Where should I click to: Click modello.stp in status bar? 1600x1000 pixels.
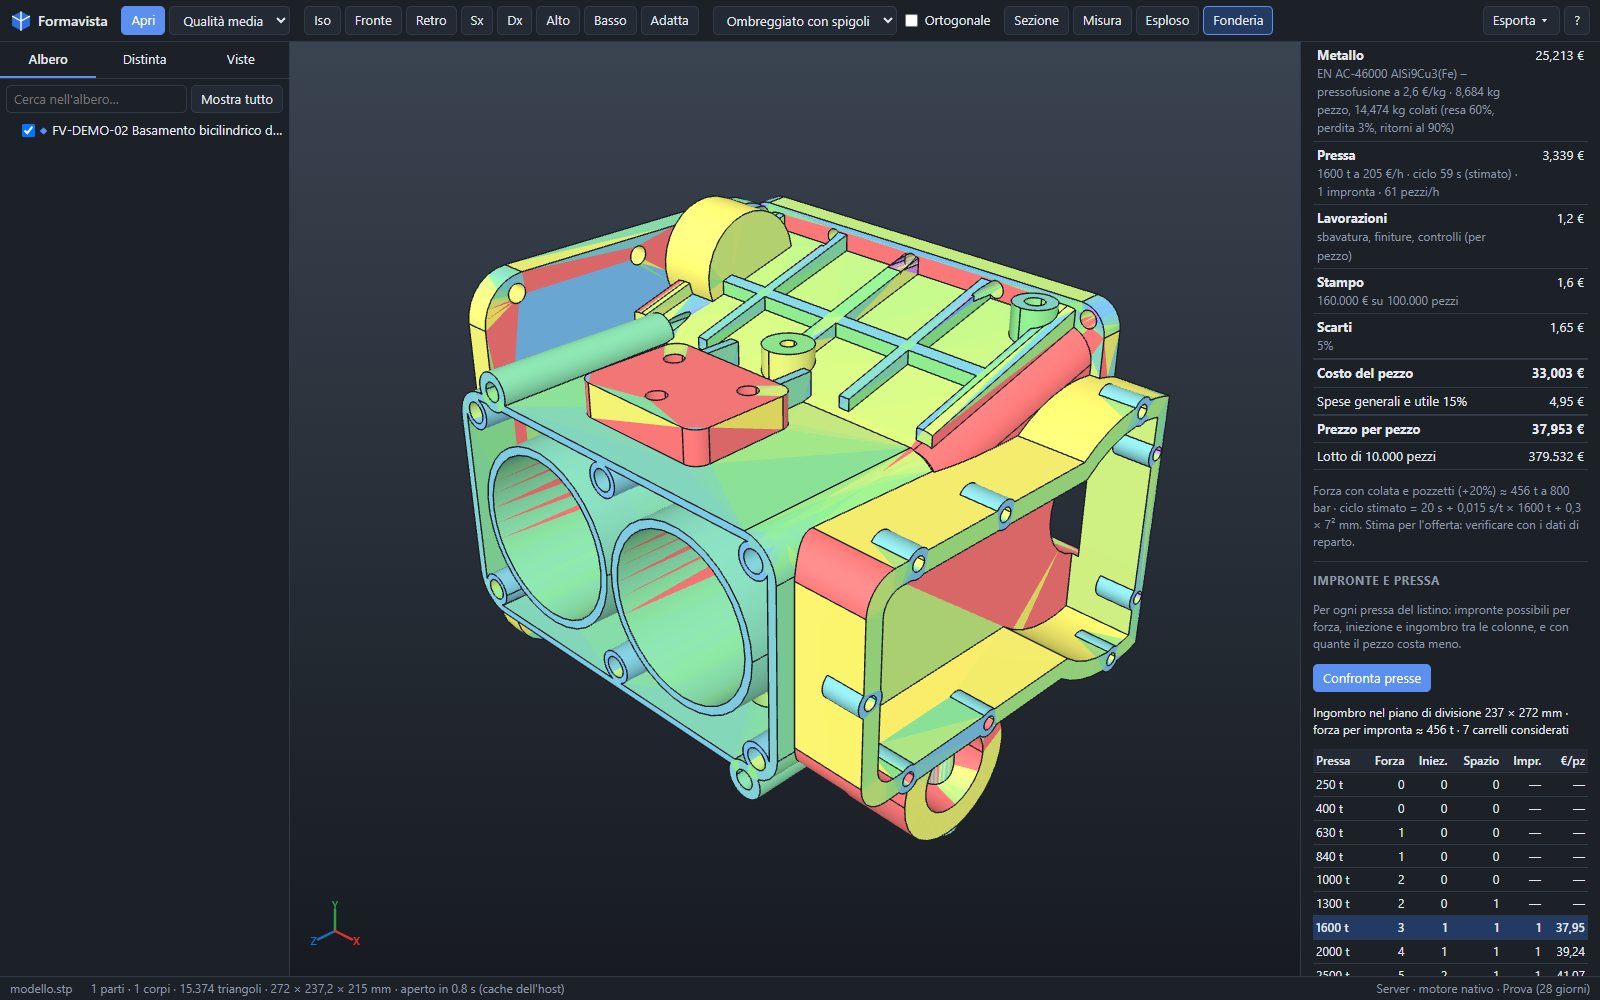pyautogui.click(x=41, y=989)
